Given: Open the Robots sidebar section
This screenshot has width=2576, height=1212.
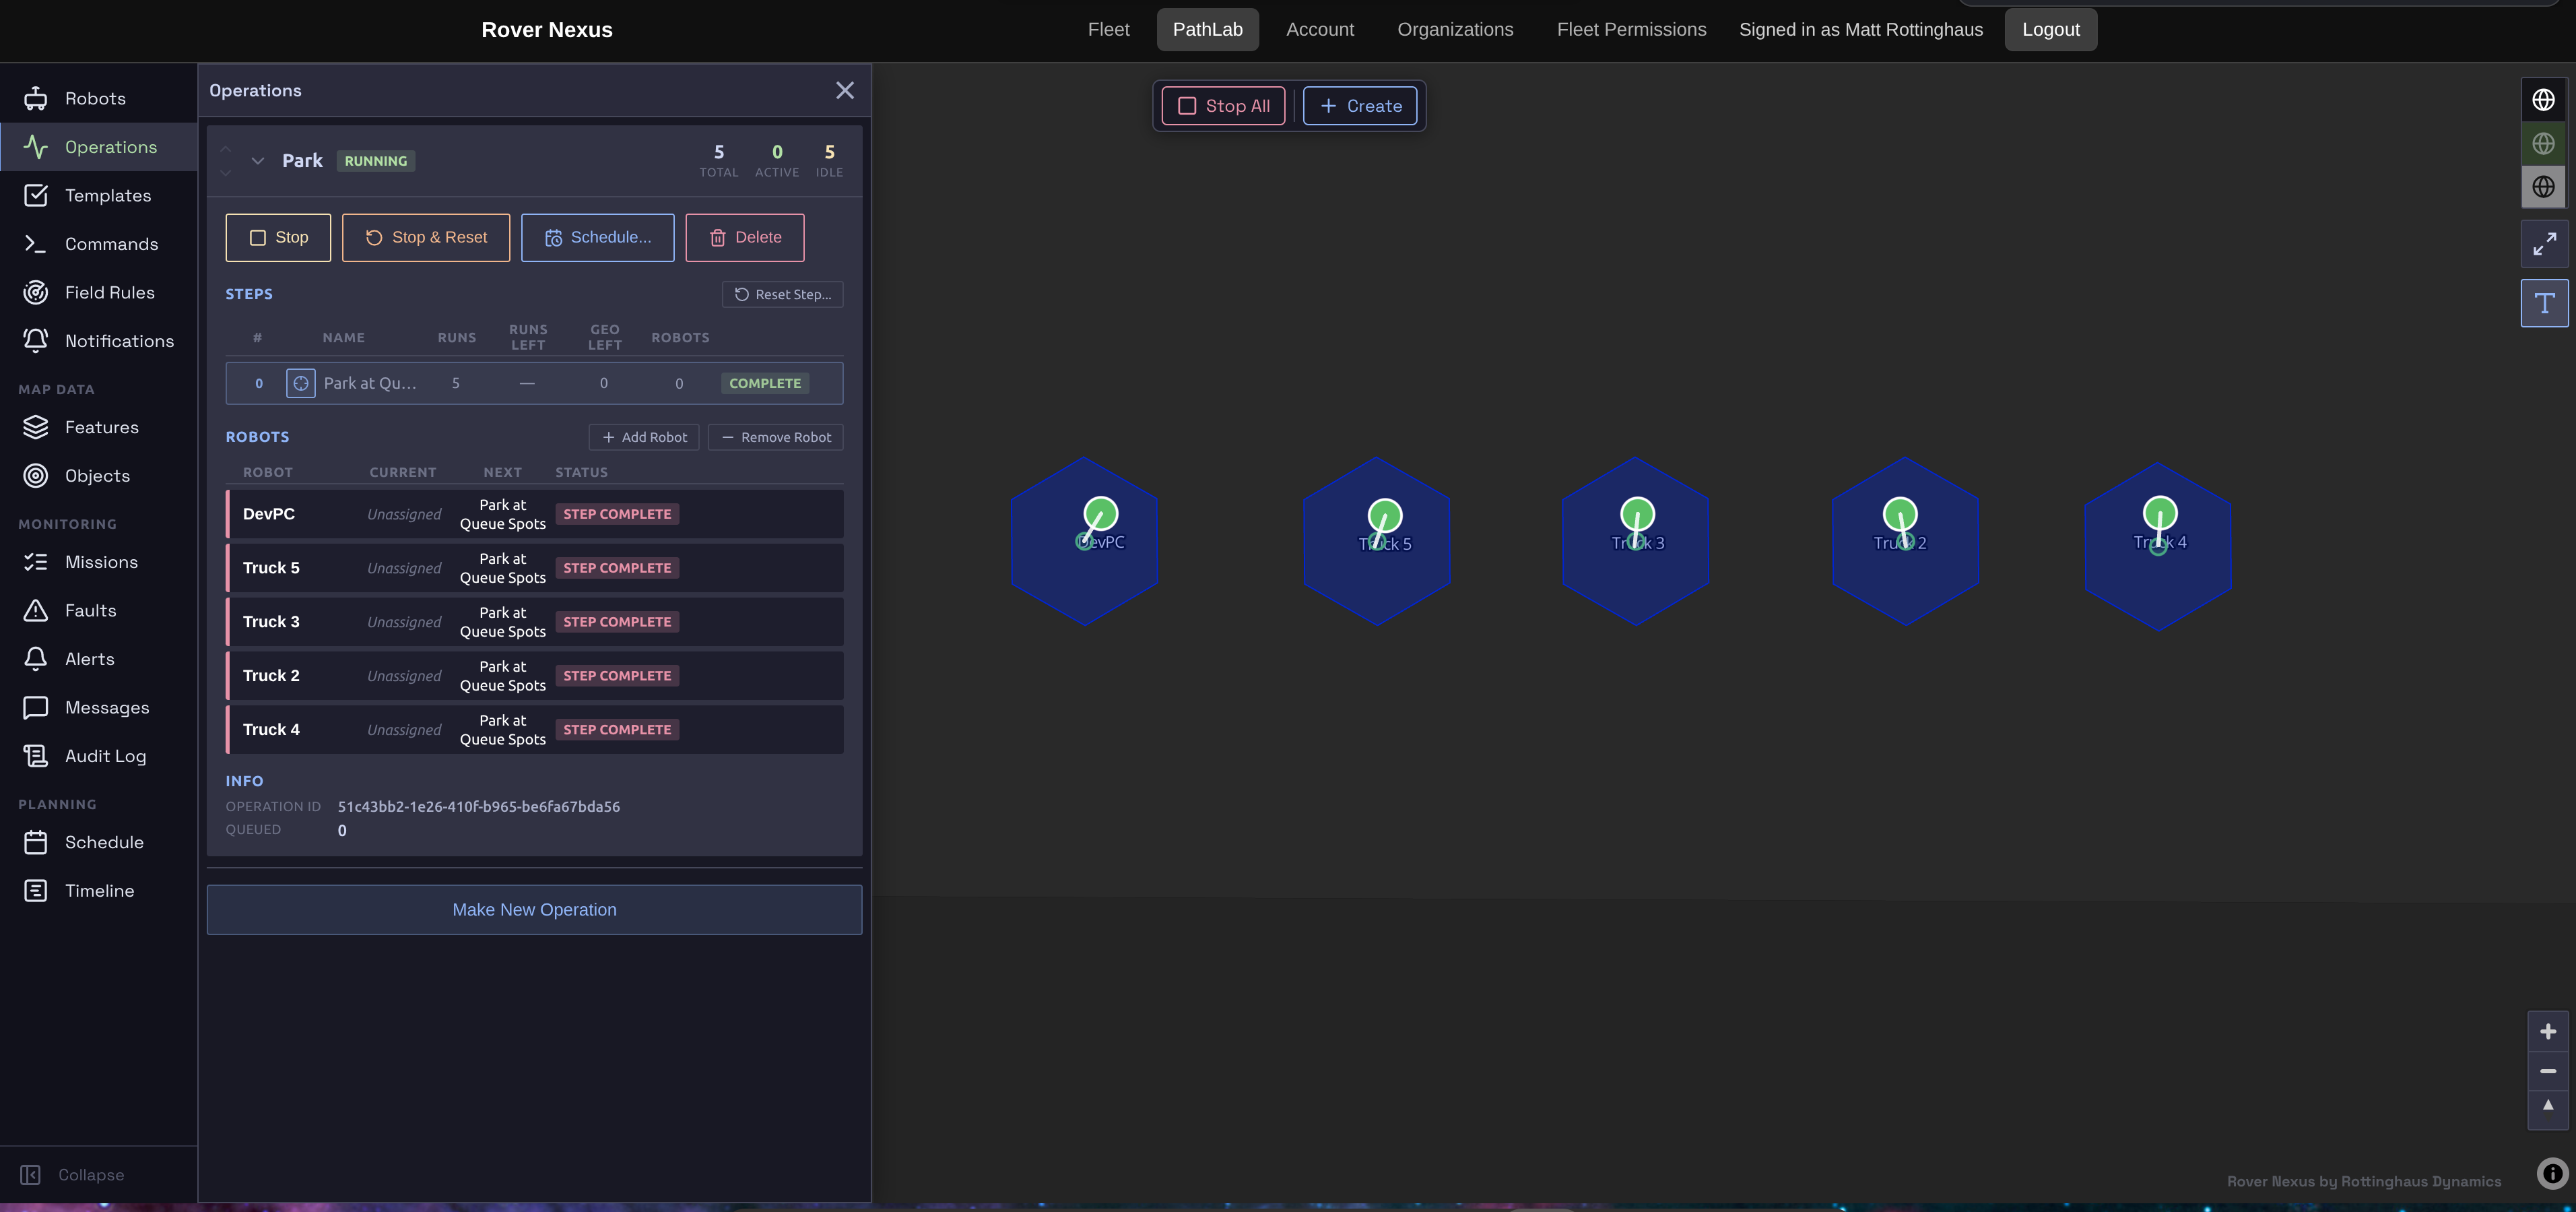Looking at the screenshot, I should 98,98.
